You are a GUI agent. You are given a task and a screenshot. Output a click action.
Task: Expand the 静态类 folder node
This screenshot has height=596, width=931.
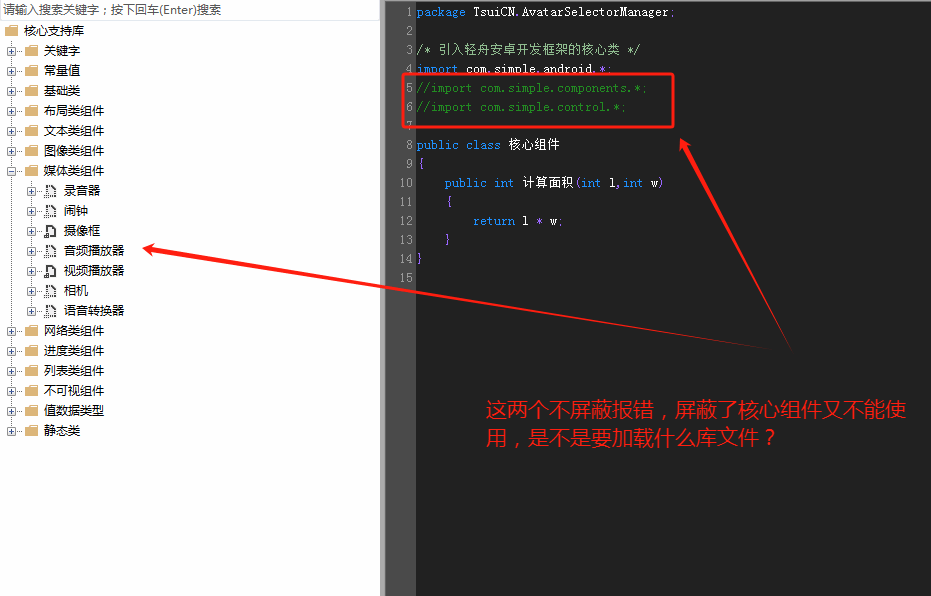(x=11, y=431)
